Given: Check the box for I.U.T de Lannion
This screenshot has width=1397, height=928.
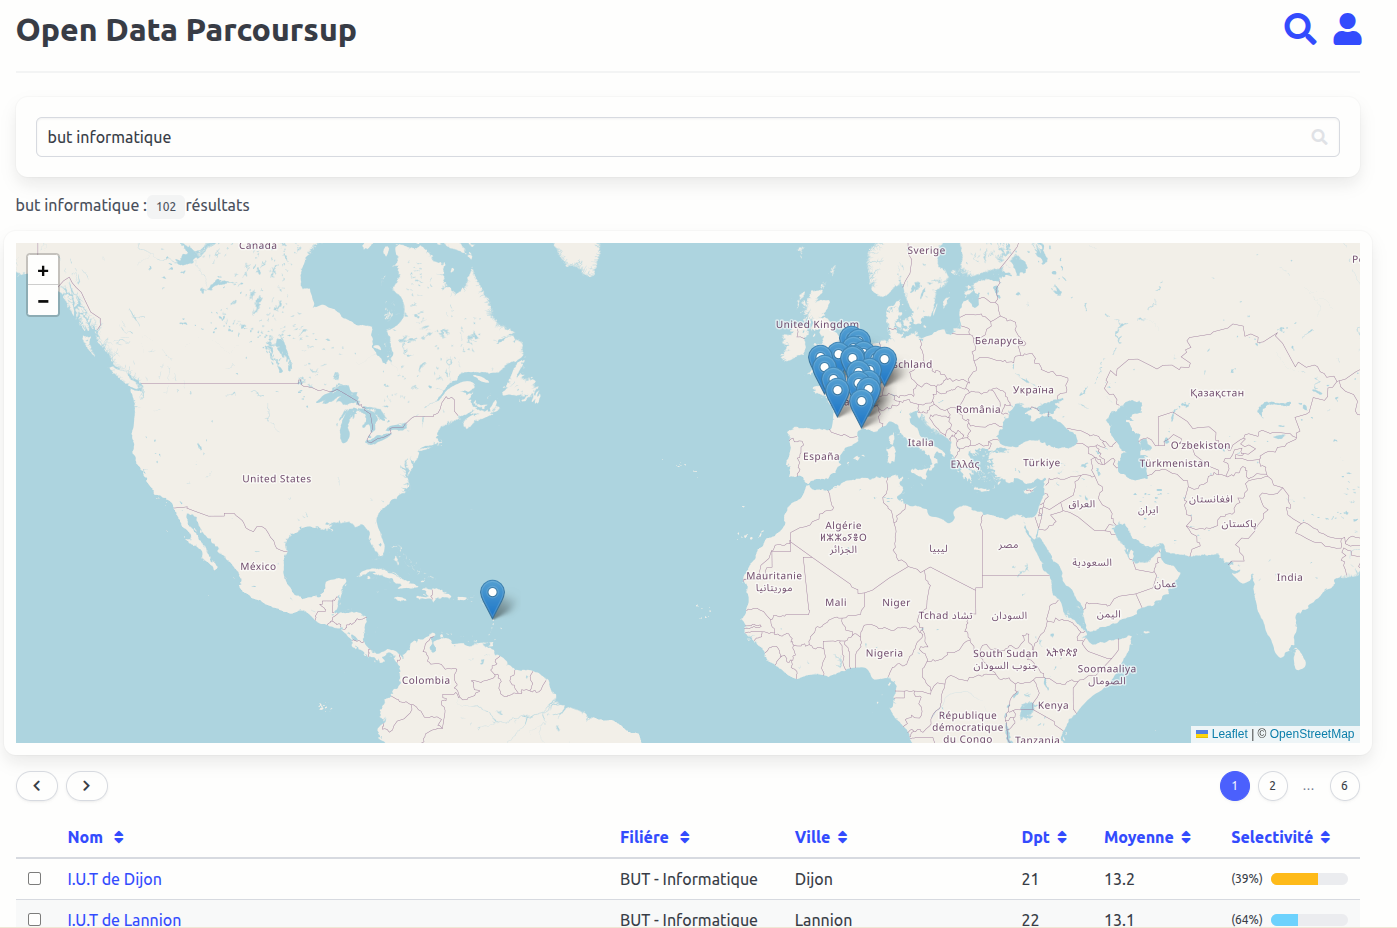Looking at the screenshot, I should click(x=35, y=919).
